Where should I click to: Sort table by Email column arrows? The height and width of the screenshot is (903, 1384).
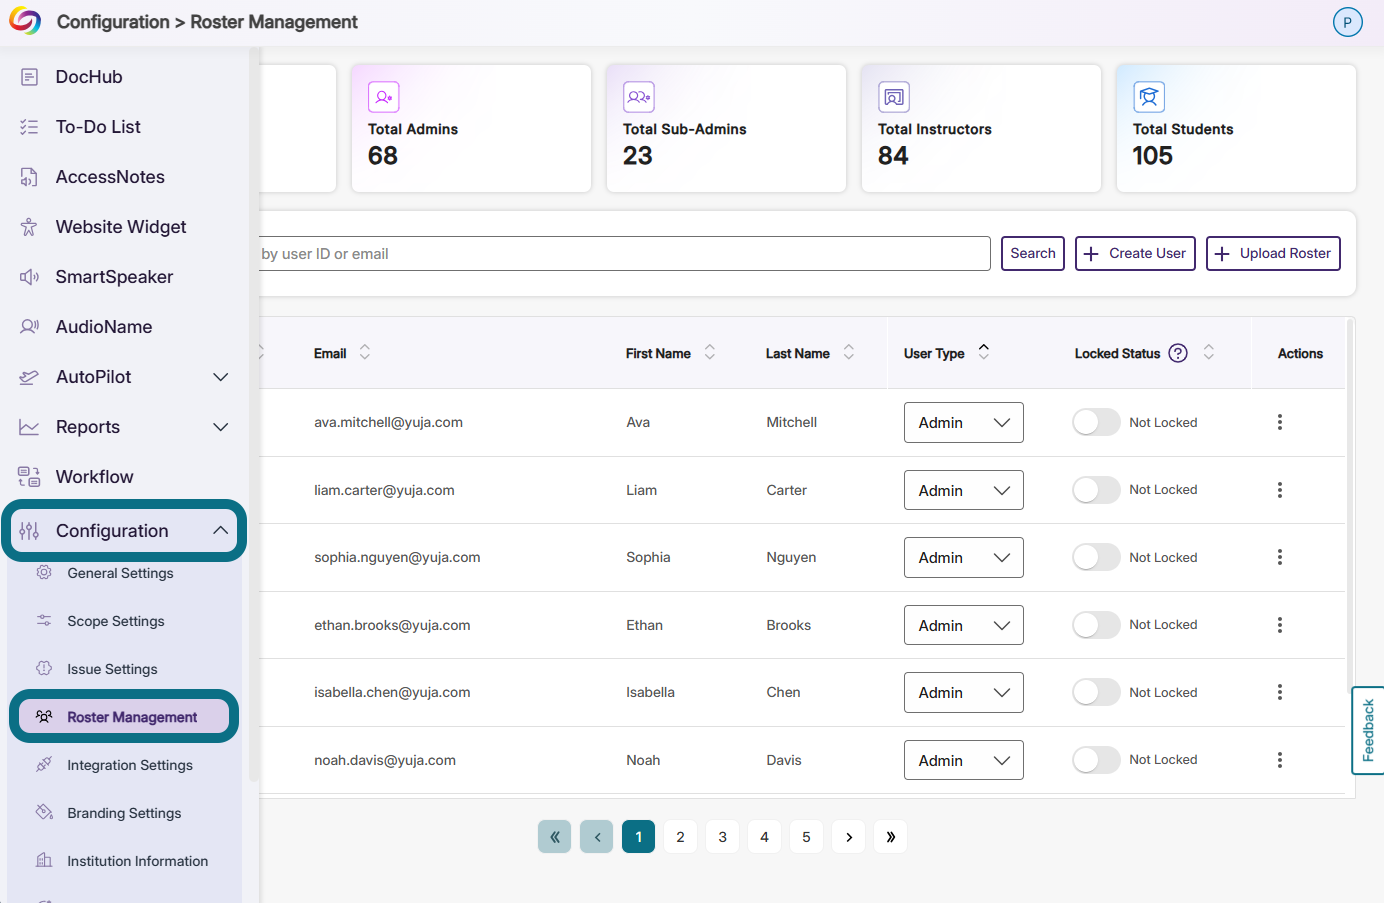pyautogui.click(x=365, y=352)
